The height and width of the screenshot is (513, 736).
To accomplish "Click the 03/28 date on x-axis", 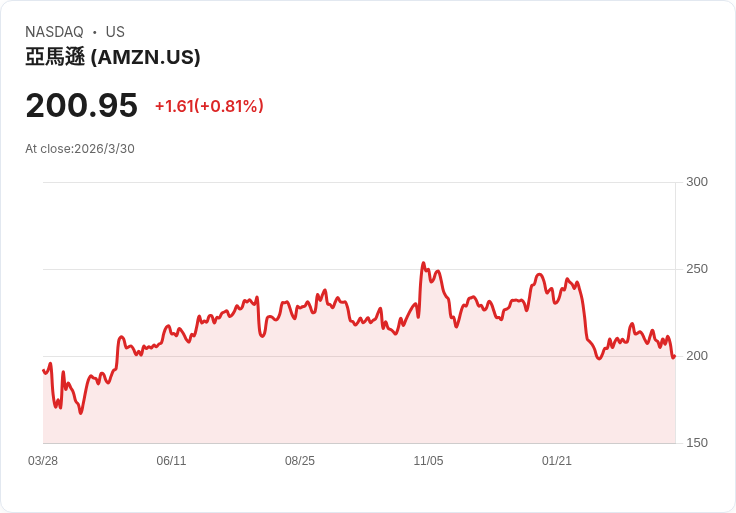I will (43, 461).
